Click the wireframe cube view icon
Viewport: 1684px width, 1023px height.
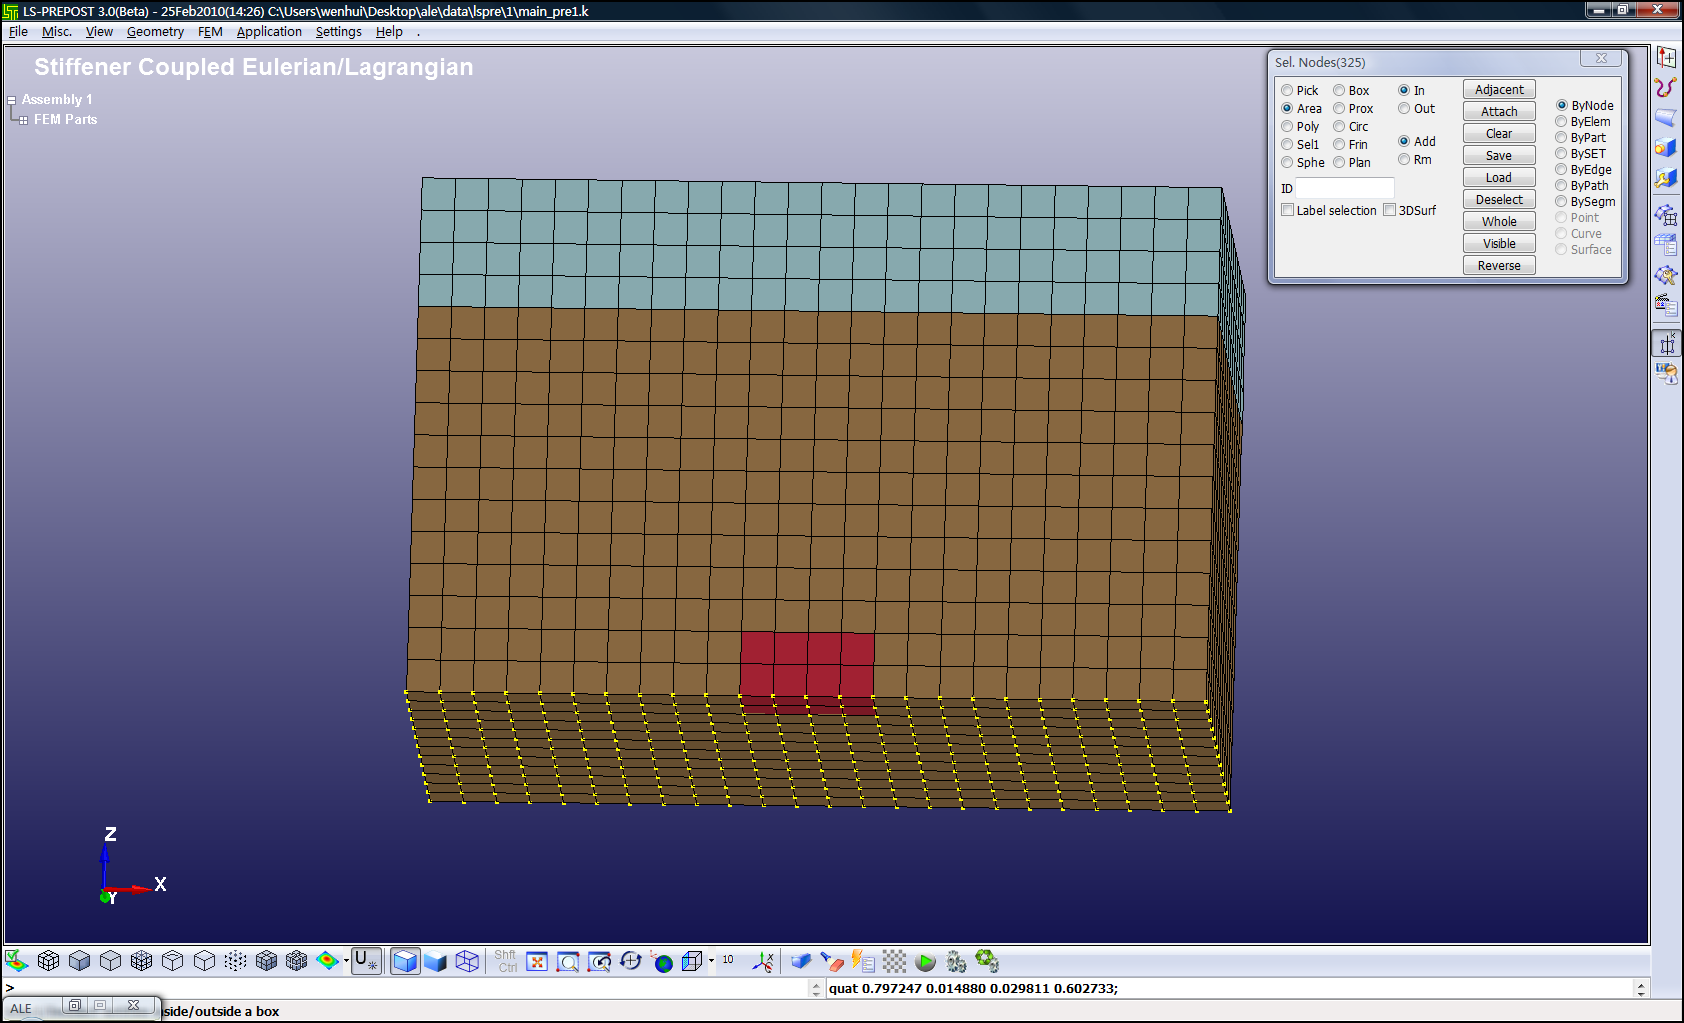tap(467, 962)
